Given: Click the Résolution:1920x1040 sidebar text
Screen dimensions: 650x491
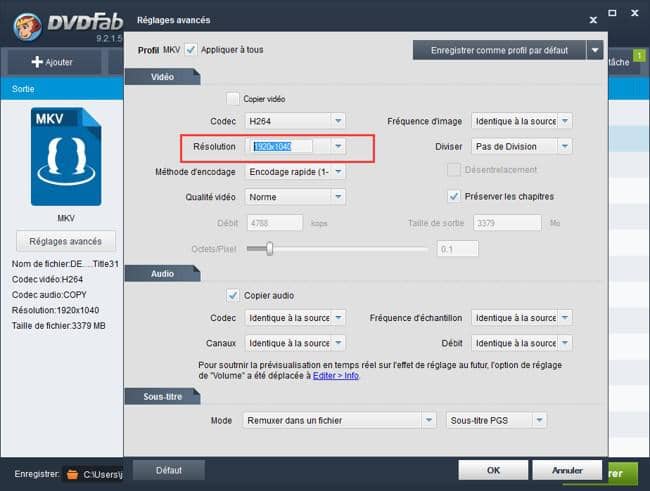Looking at the screenshot, I should pos(55,310).
